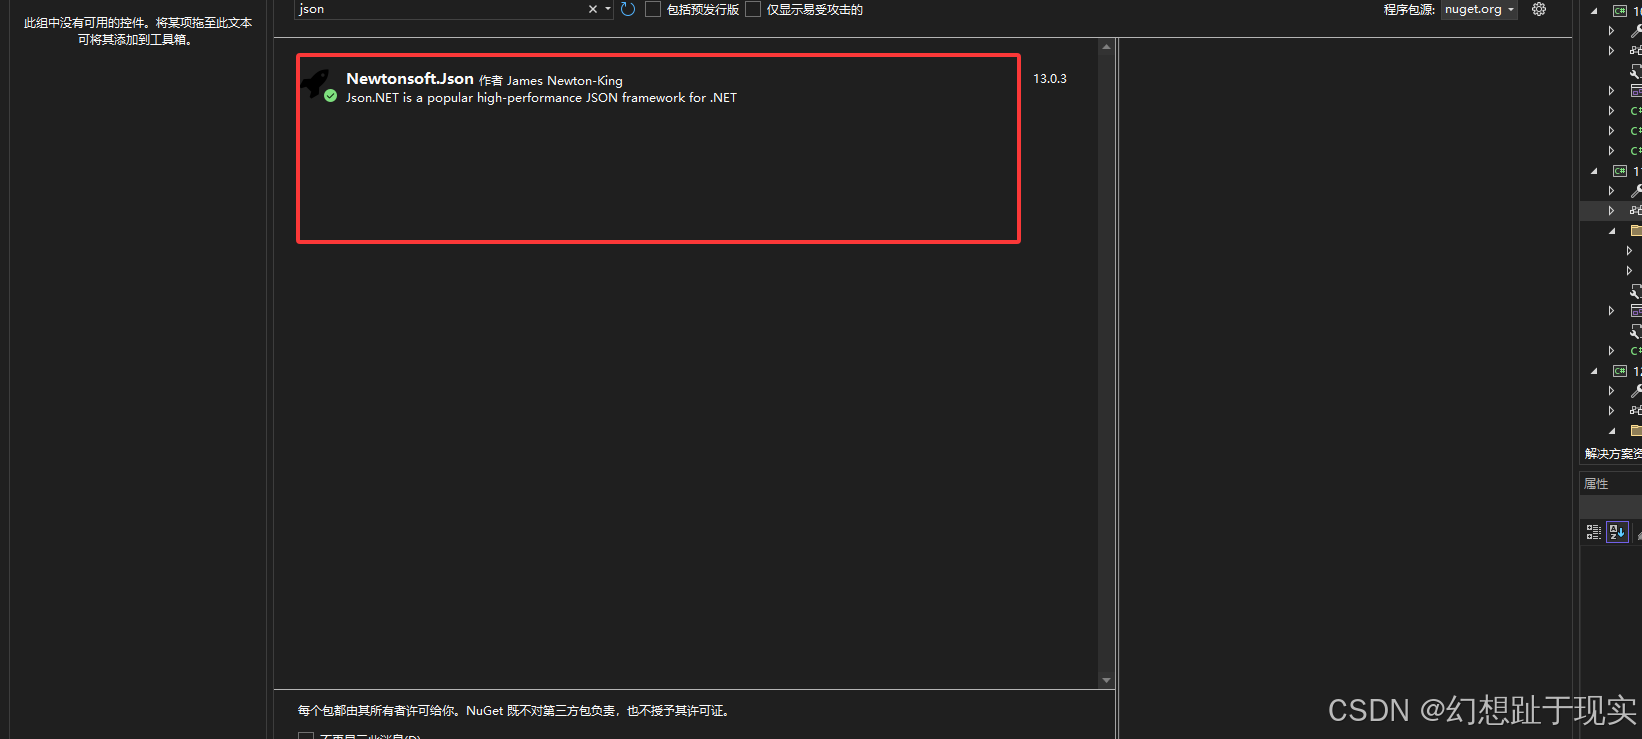The height and width of the screenshot is (739, 1642).
Task: Click the Json.NET package description text
Action: tap(541, 98)
